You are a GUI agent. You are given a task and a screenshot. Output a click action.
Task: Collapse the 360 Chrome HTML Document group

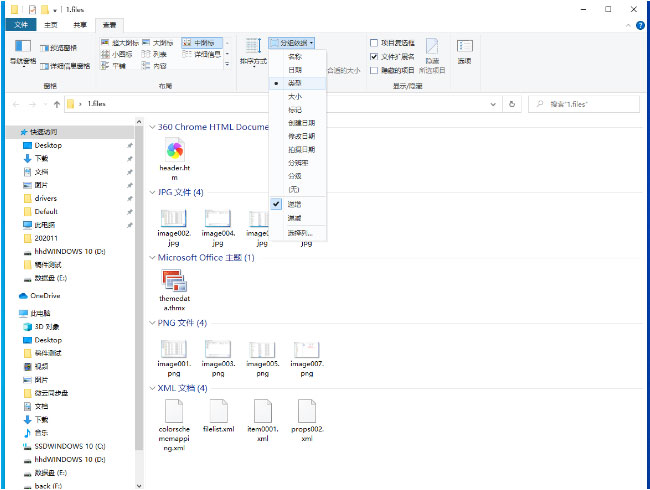[152, 127]
